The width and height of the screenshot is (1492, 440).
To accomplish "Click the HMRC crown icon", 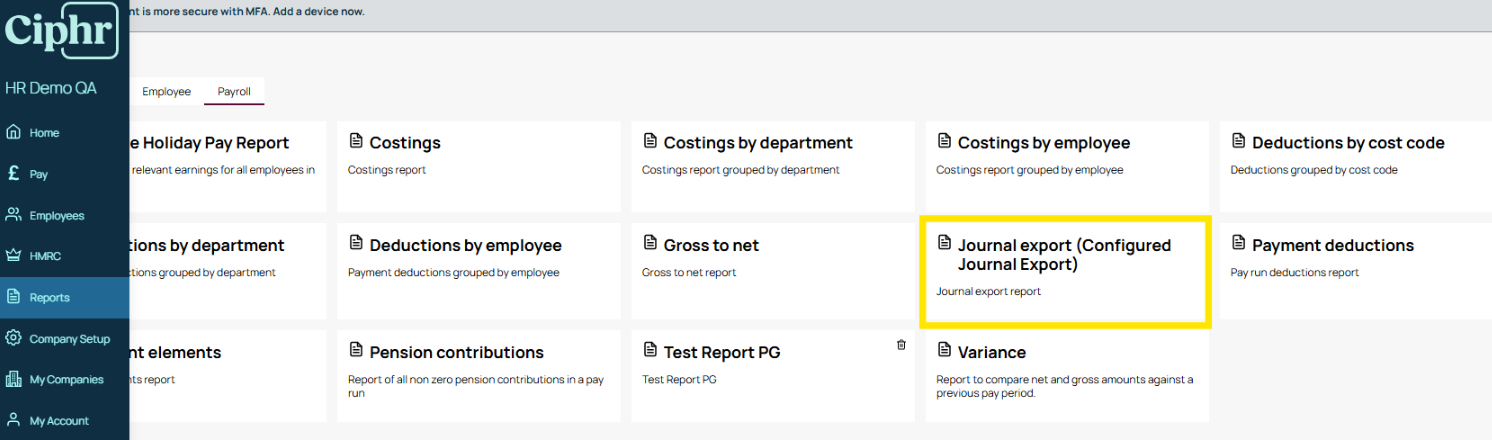I will point(13,255).
